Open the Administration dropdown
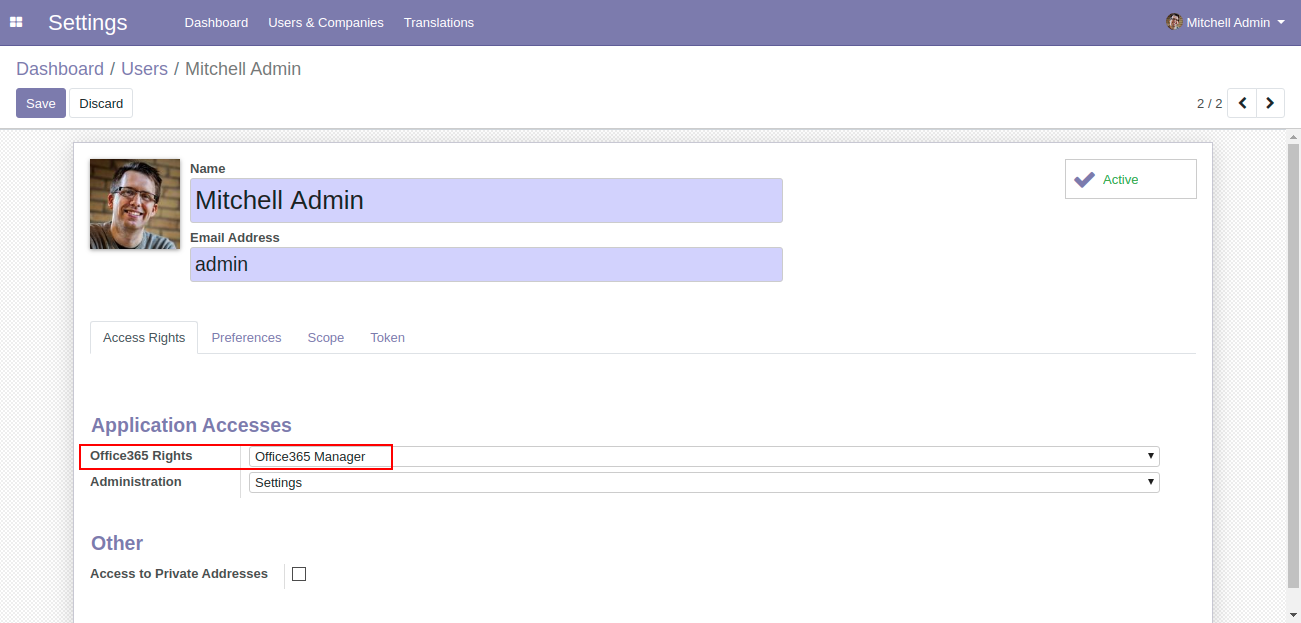This screenshot has width=1301, height=623. (703, 483)
